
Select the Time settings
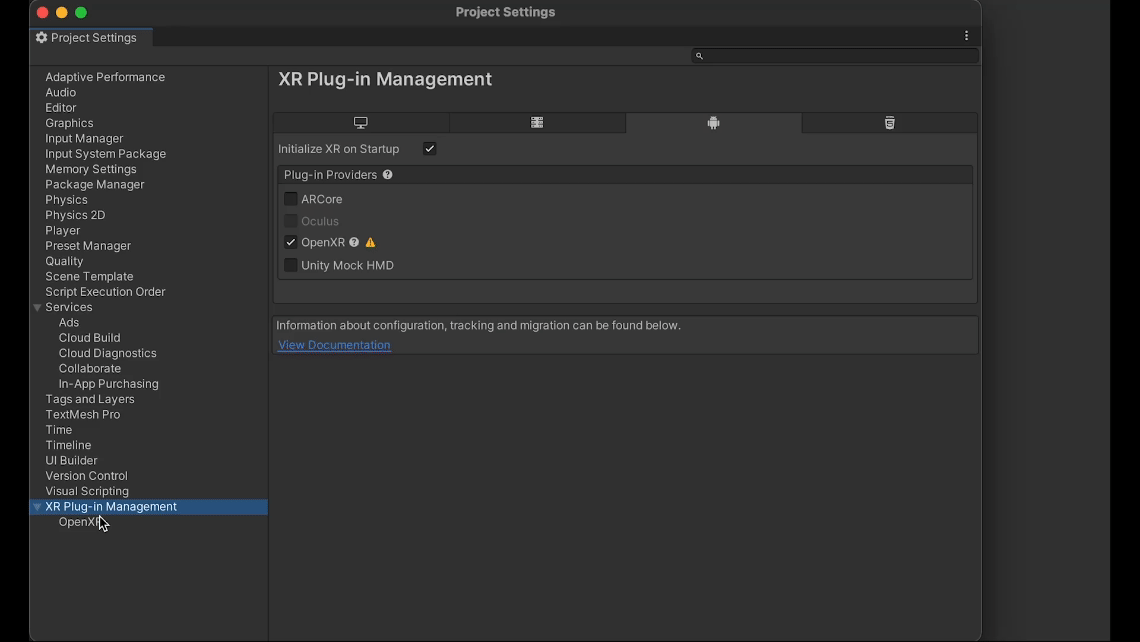pyautogui.click(x=59, y=430)
